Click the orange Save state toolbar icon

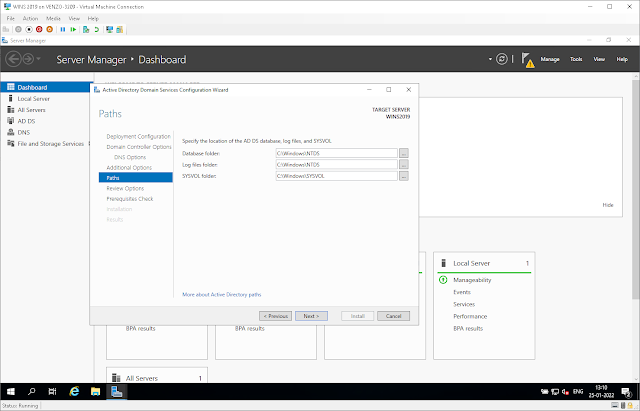pyautogui.click(x=49, y=29)
